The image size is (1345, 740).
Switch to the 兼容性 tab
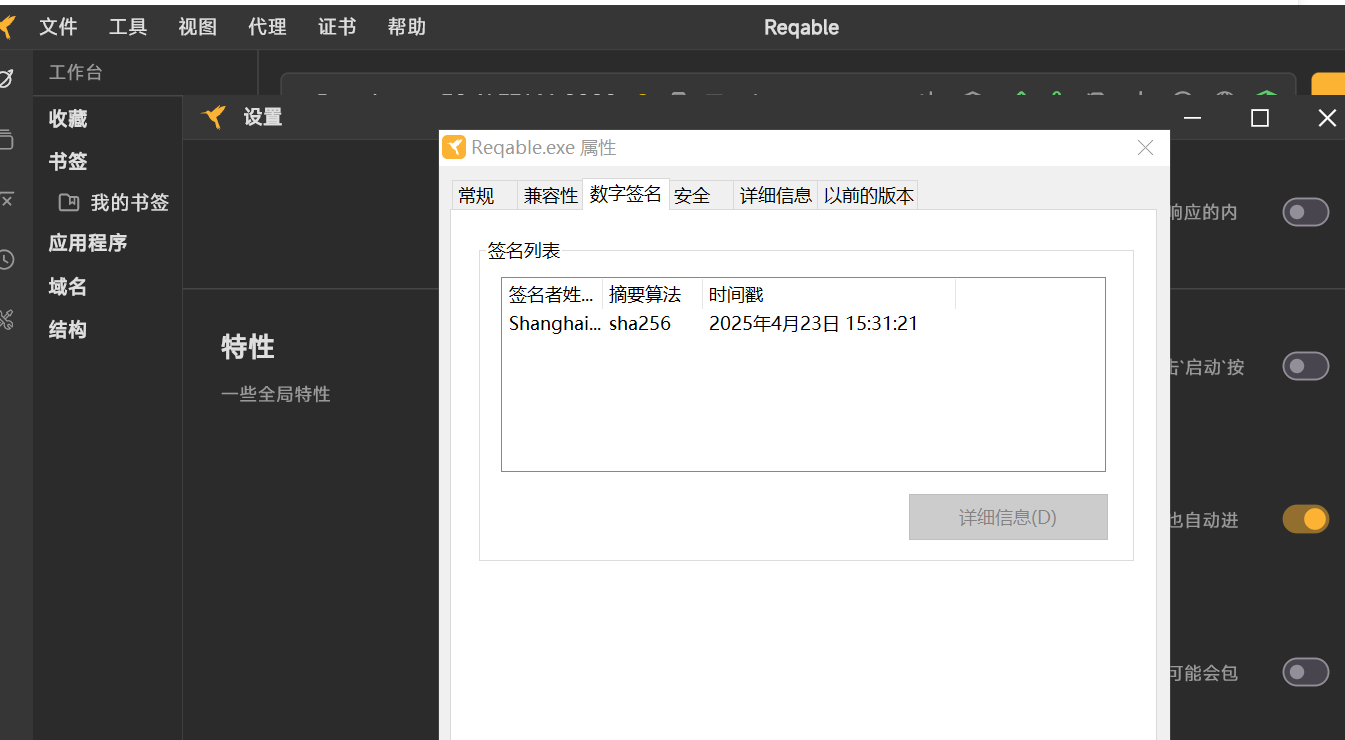(551, 196)
